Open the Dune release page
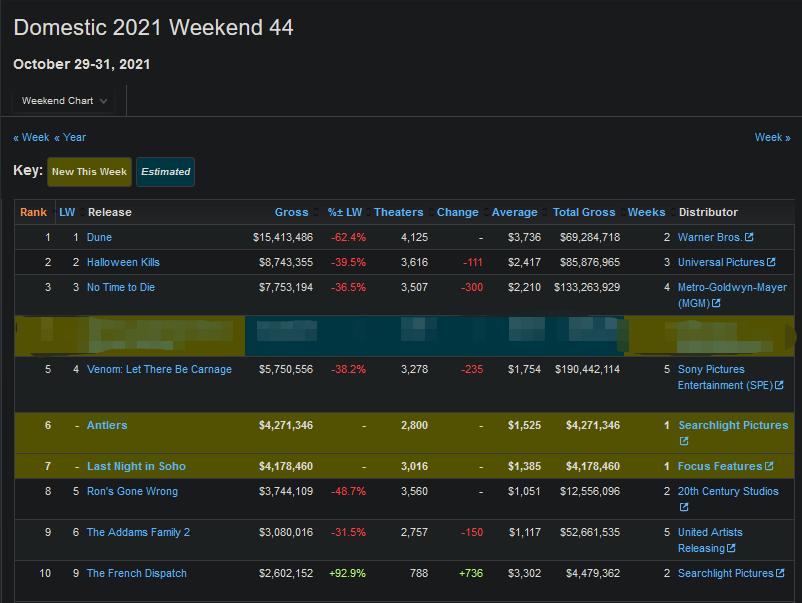The width and height of the screenshot is (802, 603). point(99,237)
